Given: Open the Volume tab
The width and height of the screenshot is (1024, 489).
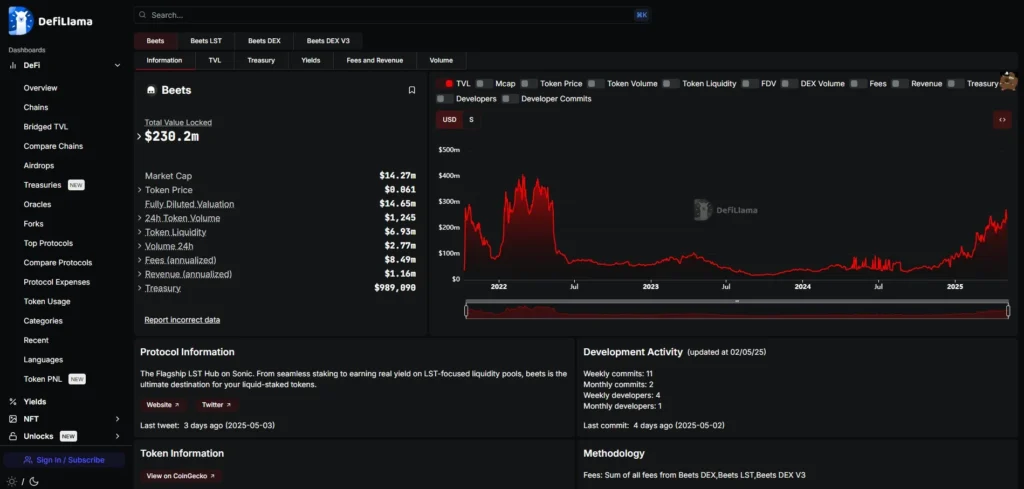Looking at the screenshot, I should tap(441, 60).
